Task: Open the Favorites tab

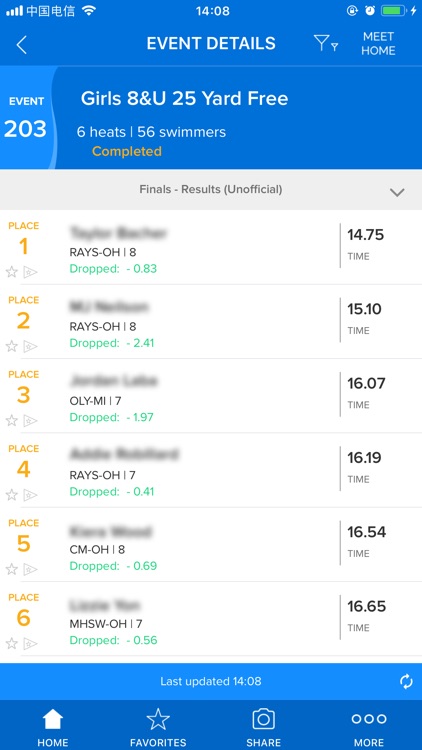Action: [158, 727]
